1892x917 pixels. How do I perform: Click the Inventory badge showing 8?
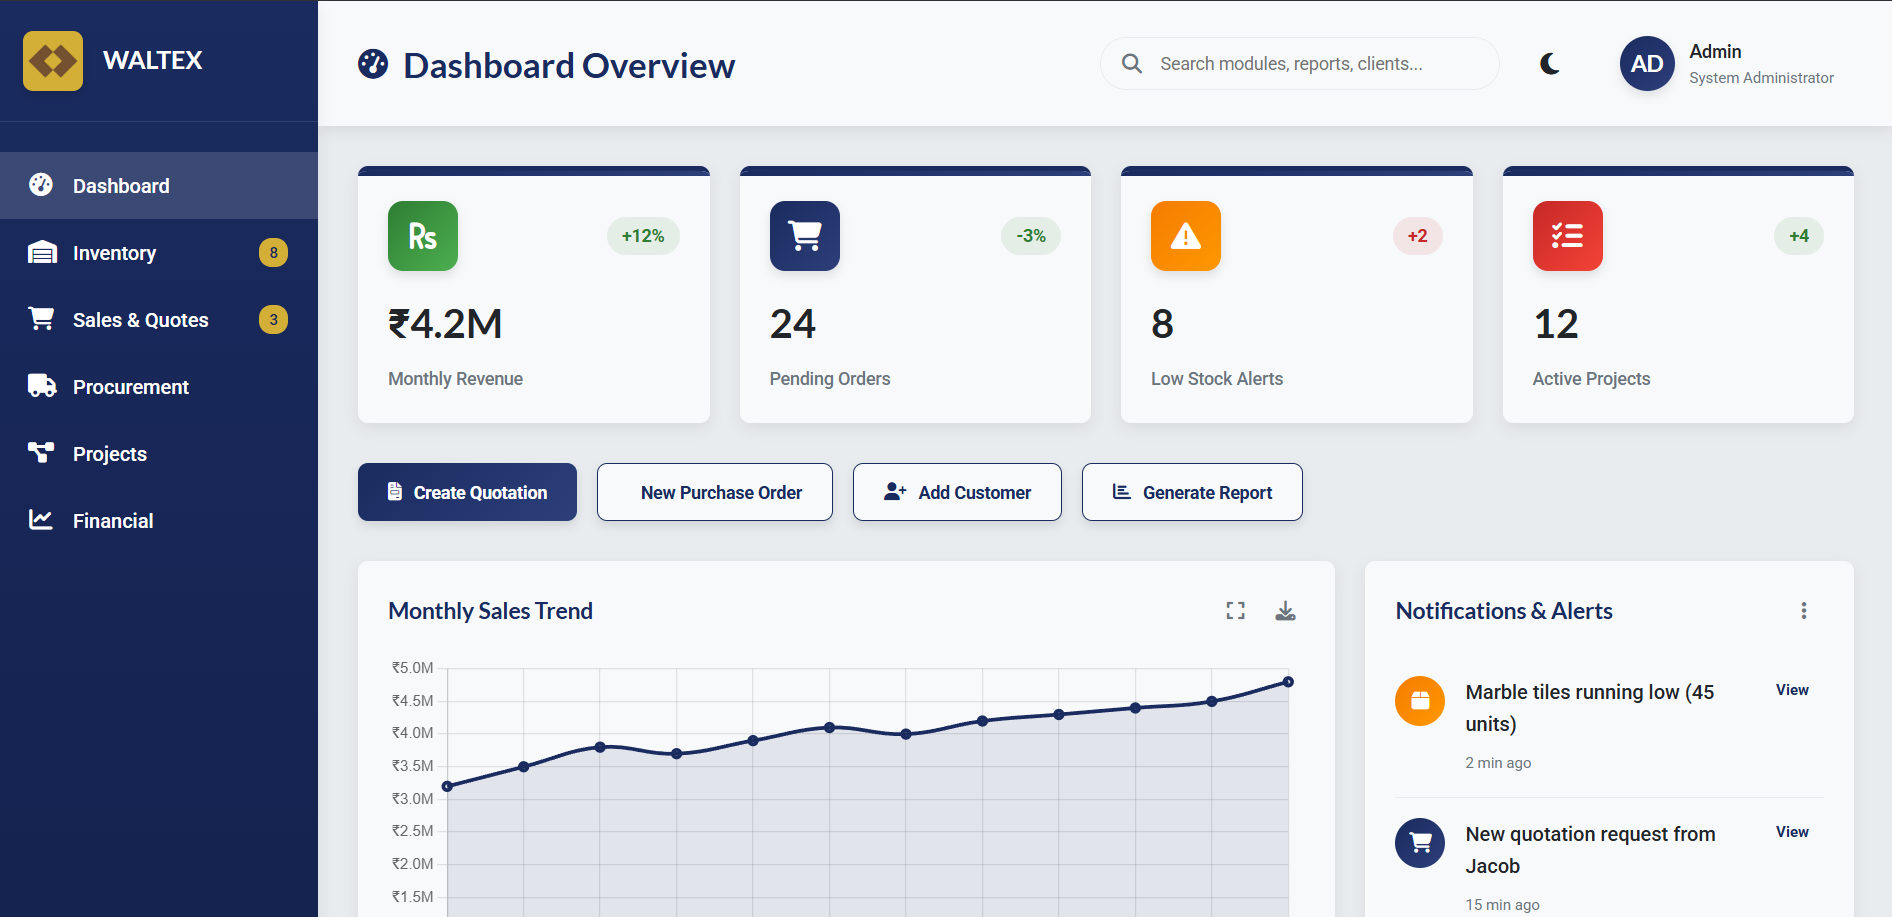click(x=273, y=252)
